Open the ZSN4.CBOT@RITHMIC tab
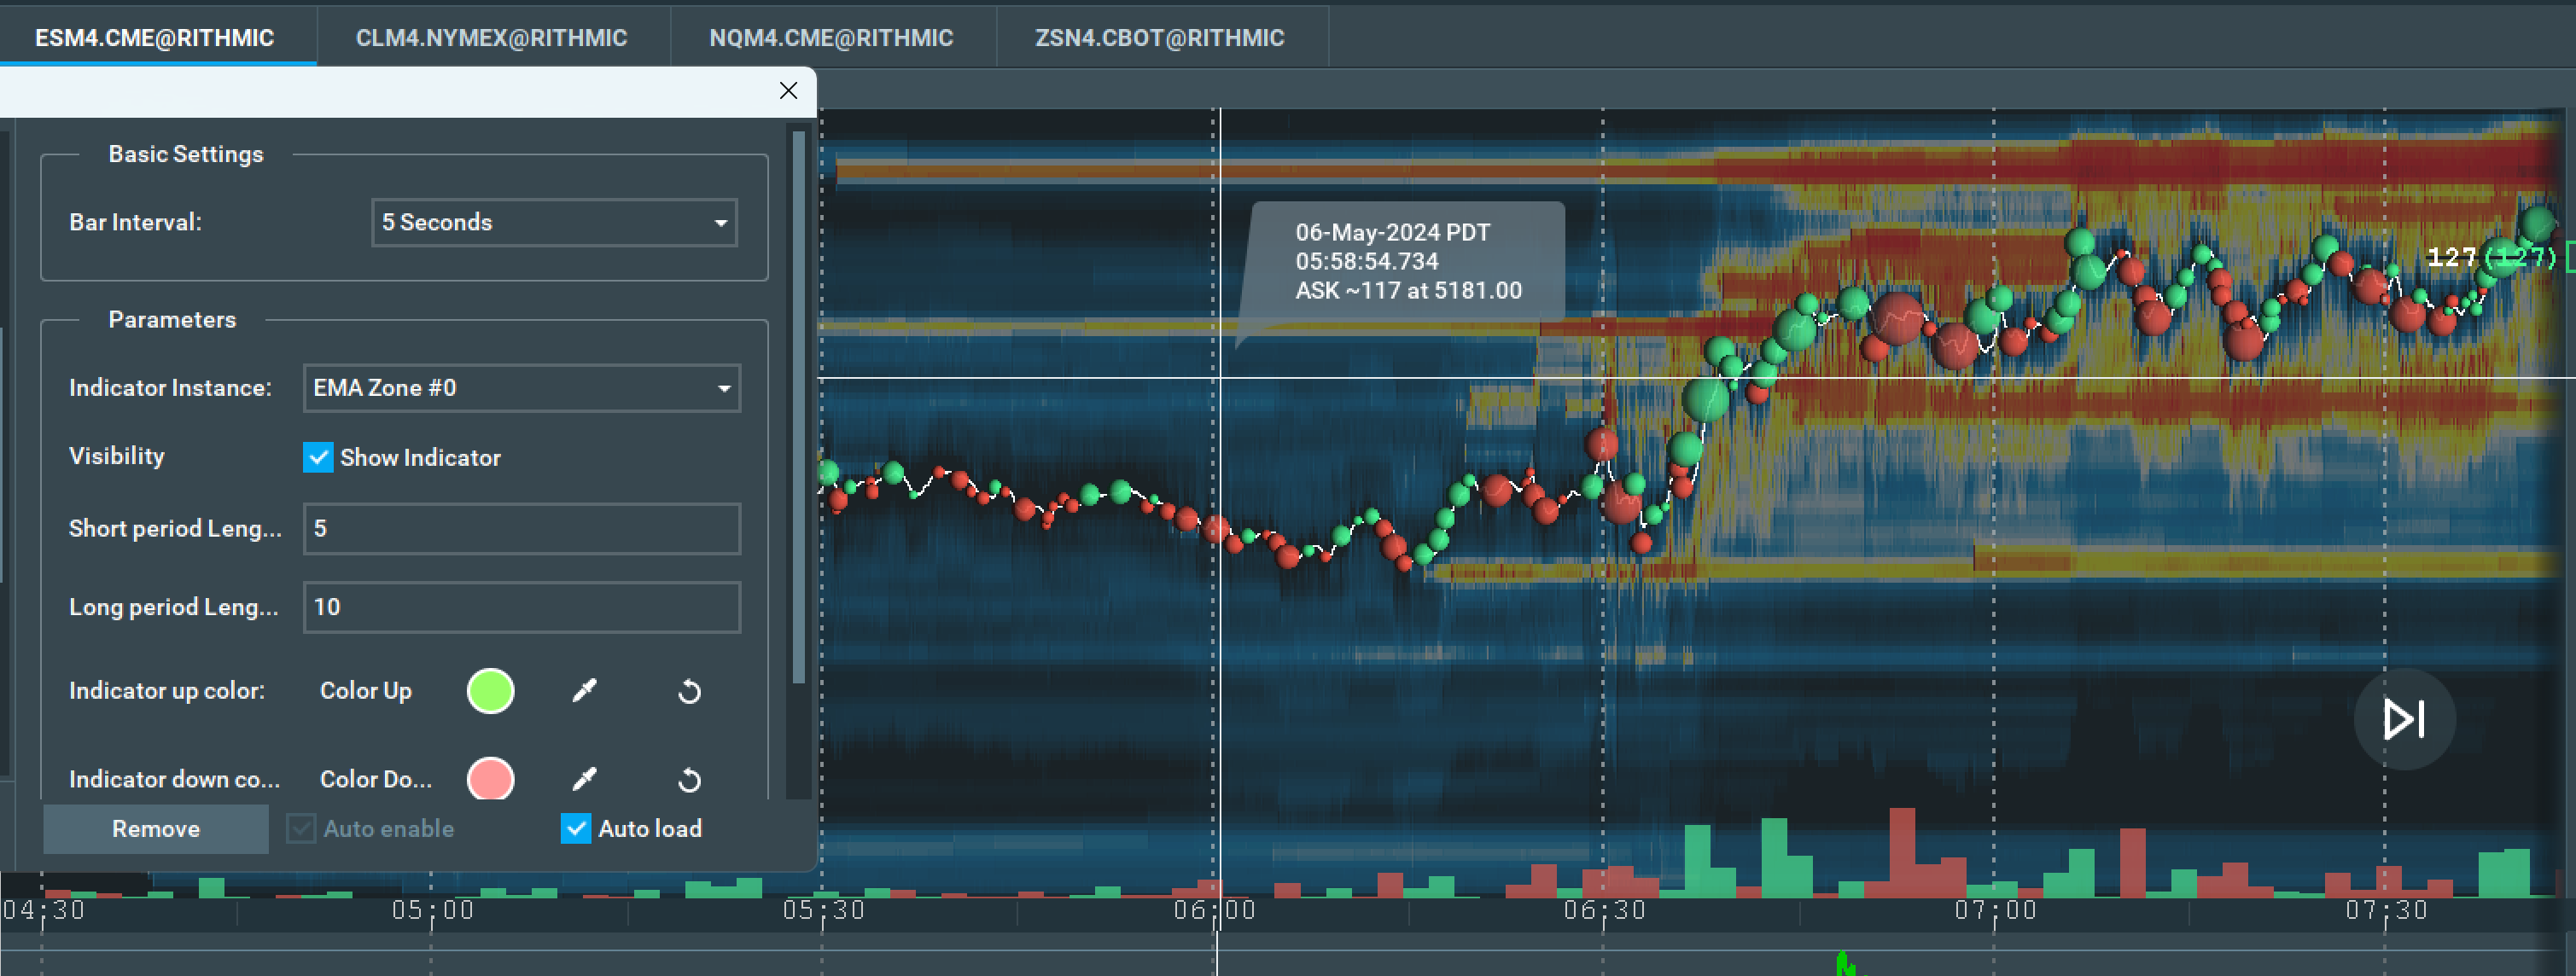This screenshot has height=976, width=2576. (1159, 38)
